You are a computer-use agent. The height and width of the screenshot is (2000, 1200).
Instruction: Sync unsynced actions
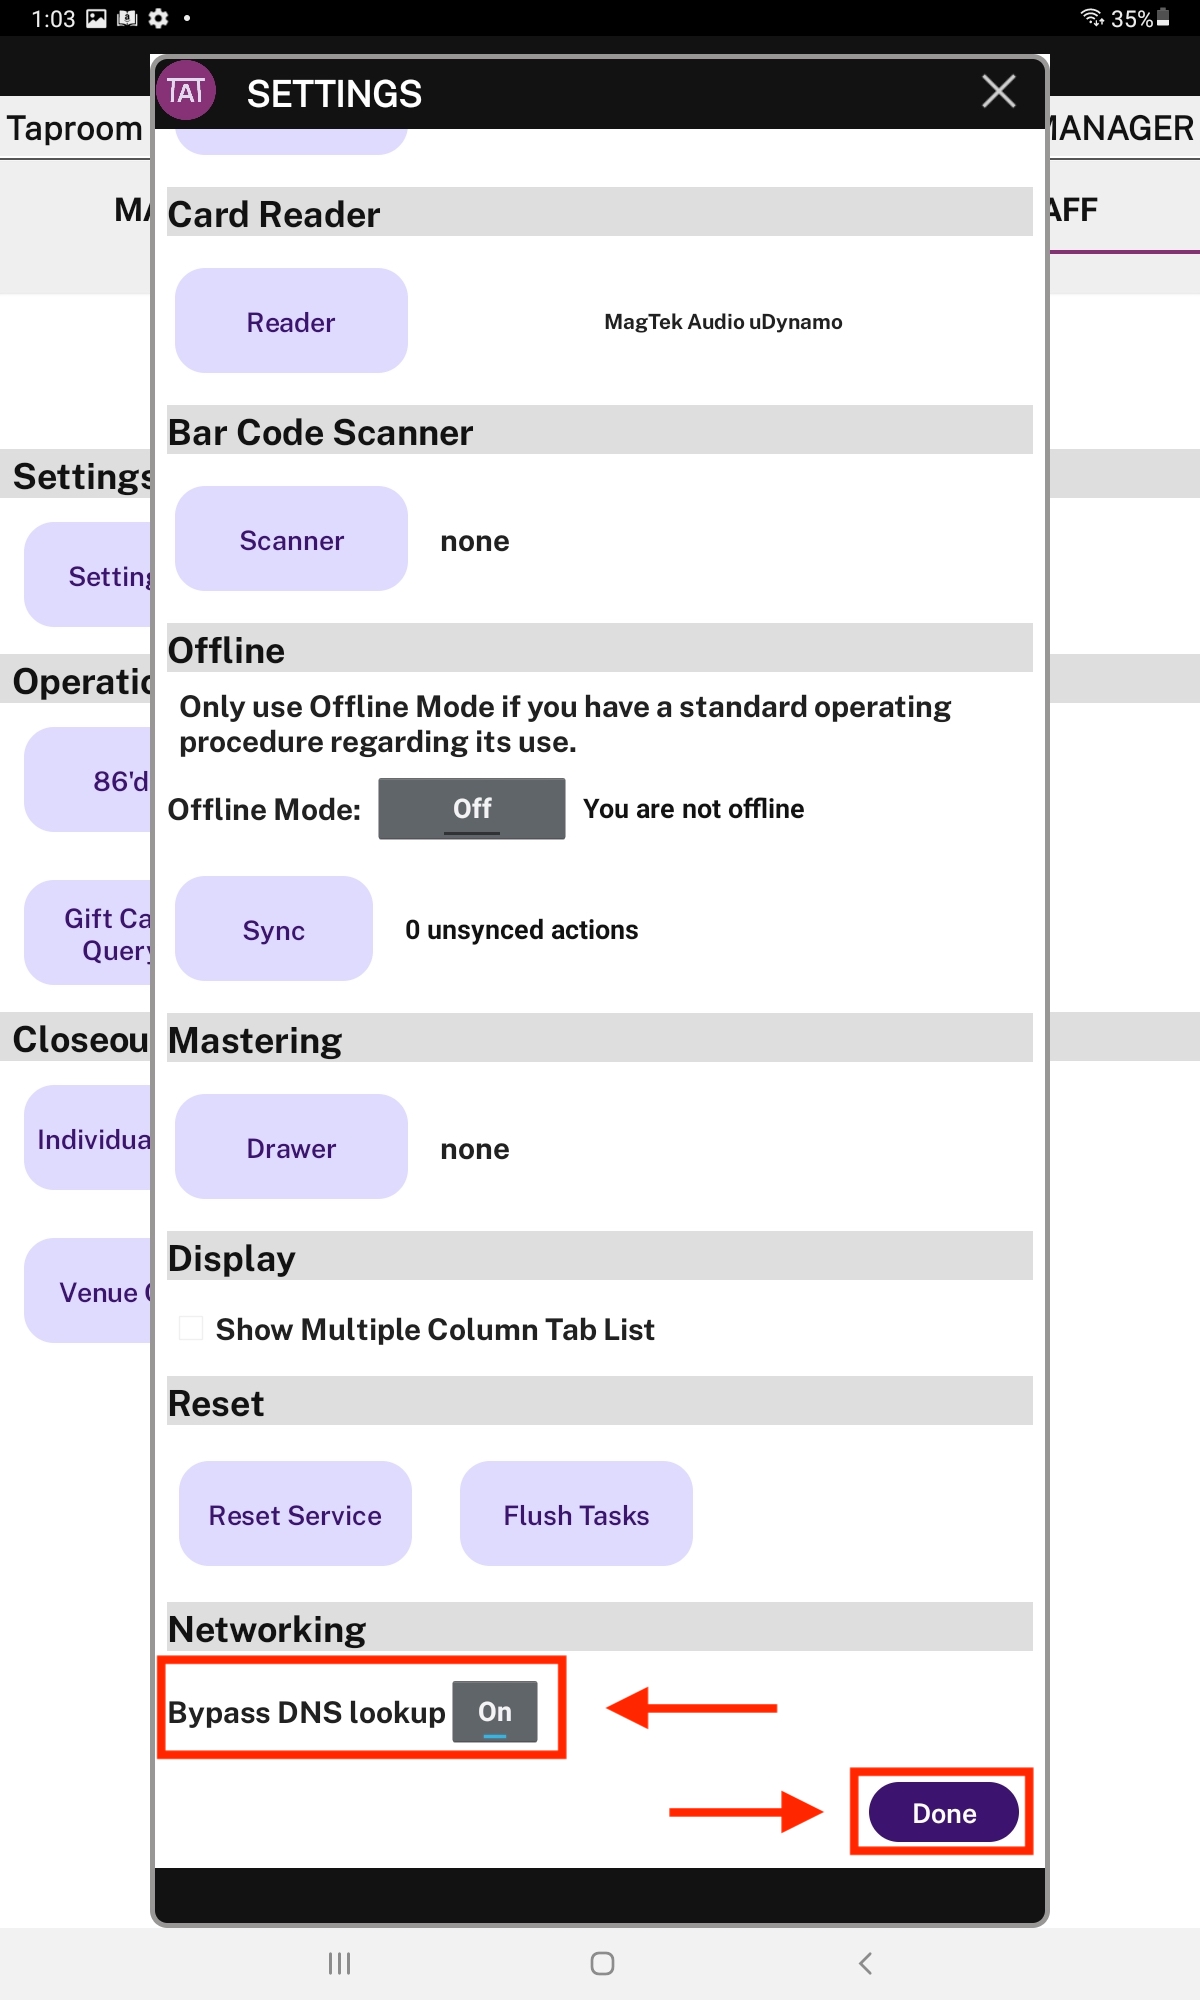274,929
